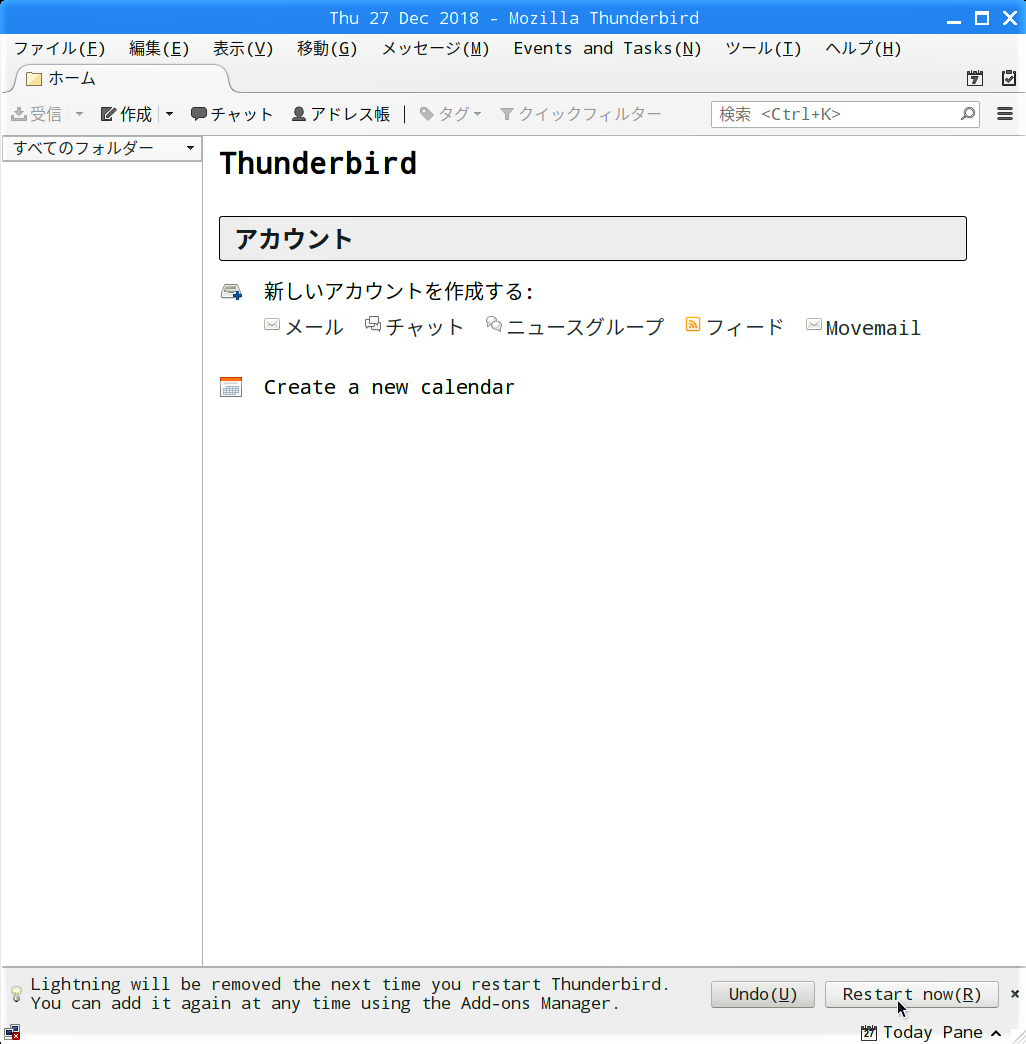Click the Thunderbird heading text

pos(318,163)
